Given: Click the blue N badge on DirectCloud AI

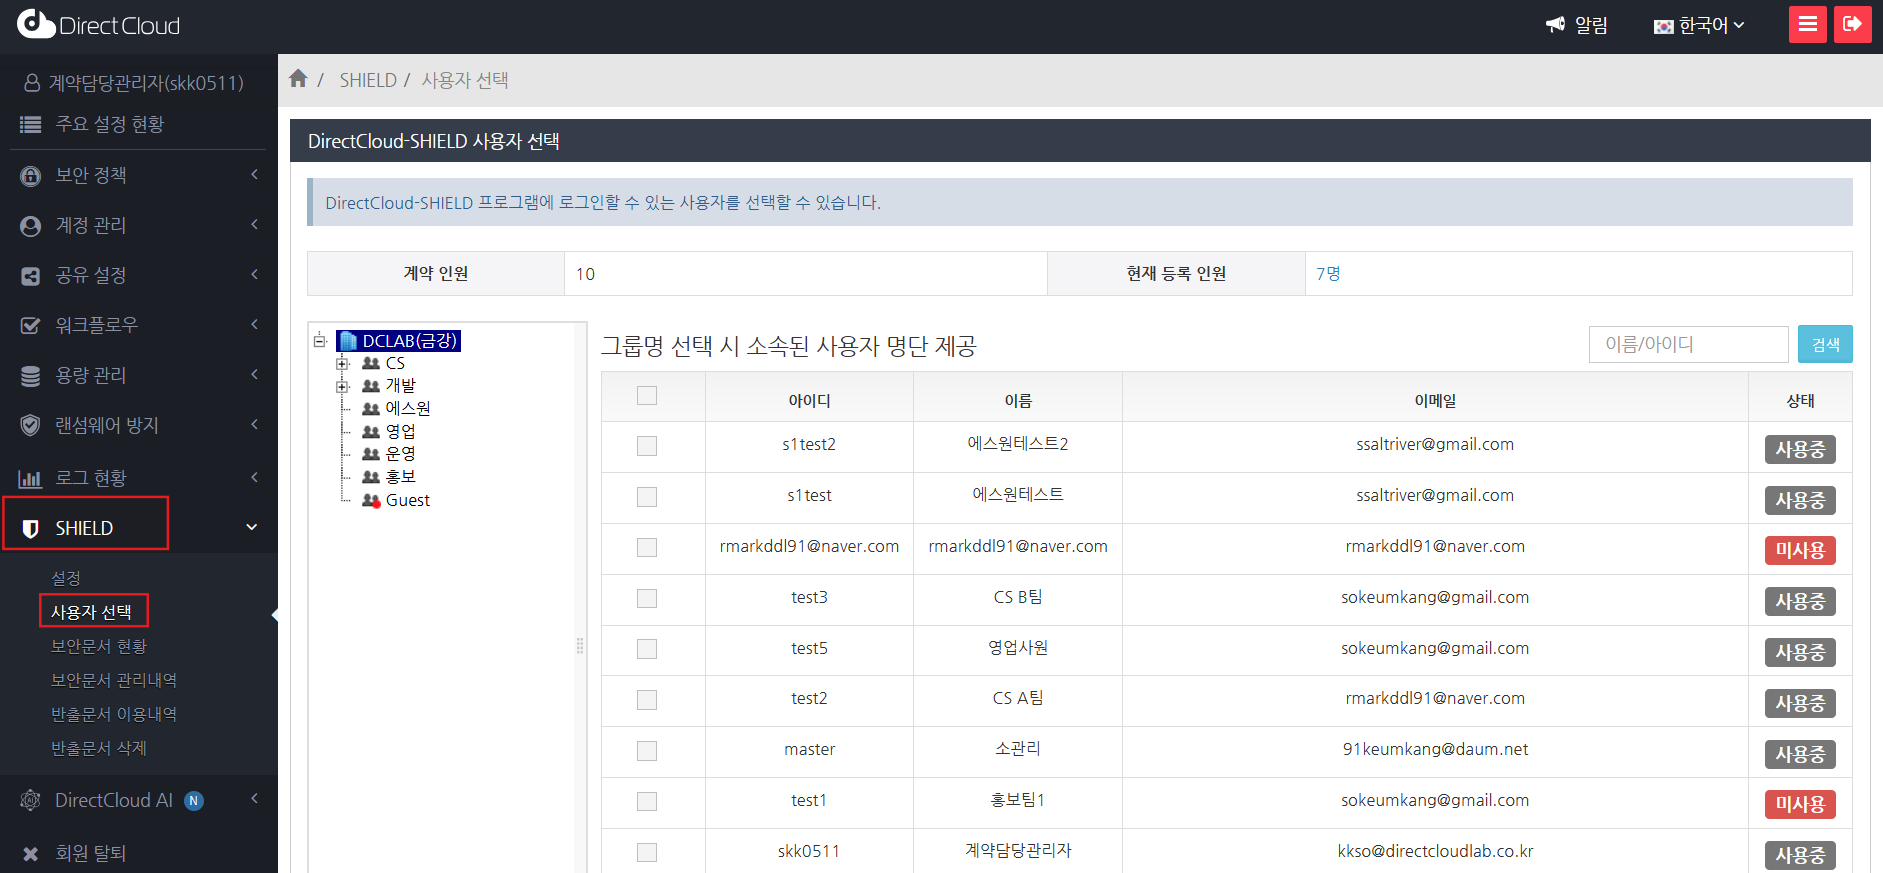Looking at the screenshot, I should [x=194, y=800].
